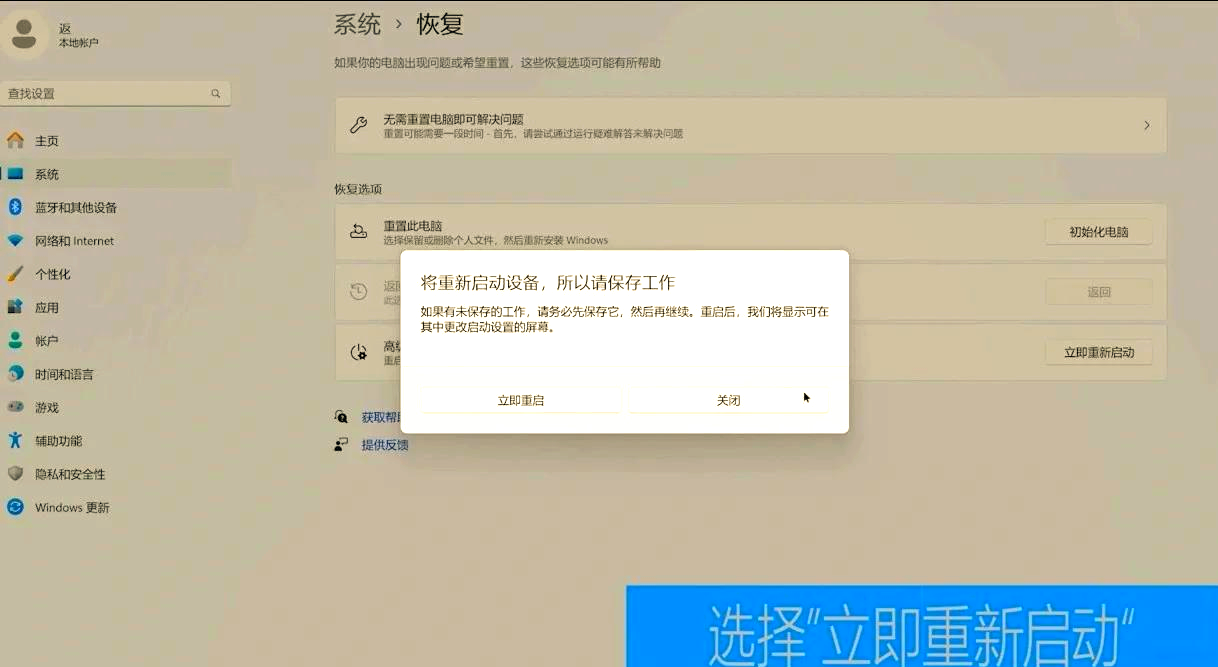Click the Accounts (帐户) person icon
The height and width of the screenshot is (667, 1218).
(x=15, y=341)
